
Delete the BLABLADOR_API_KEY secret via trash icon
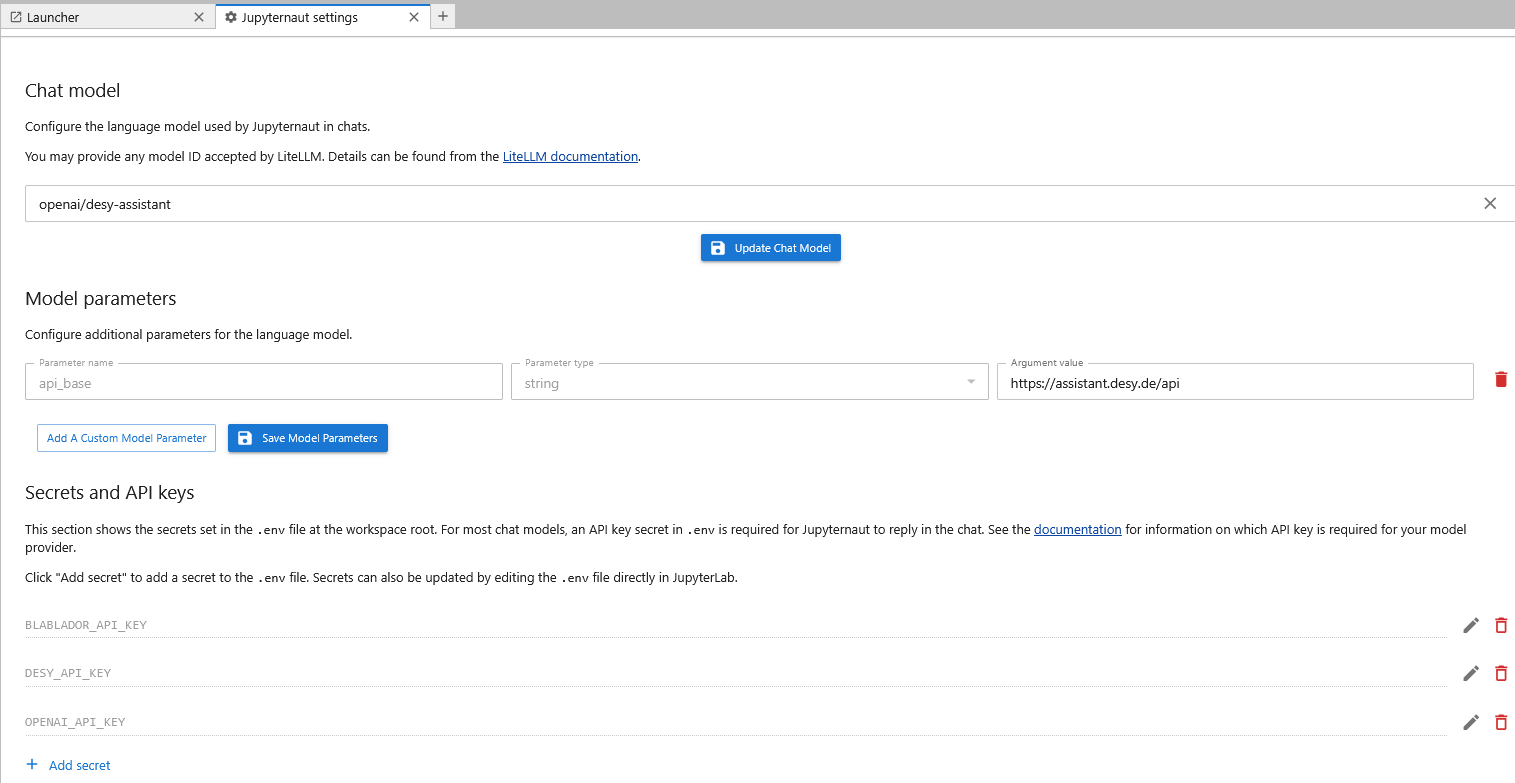(x=1500, y=625)
